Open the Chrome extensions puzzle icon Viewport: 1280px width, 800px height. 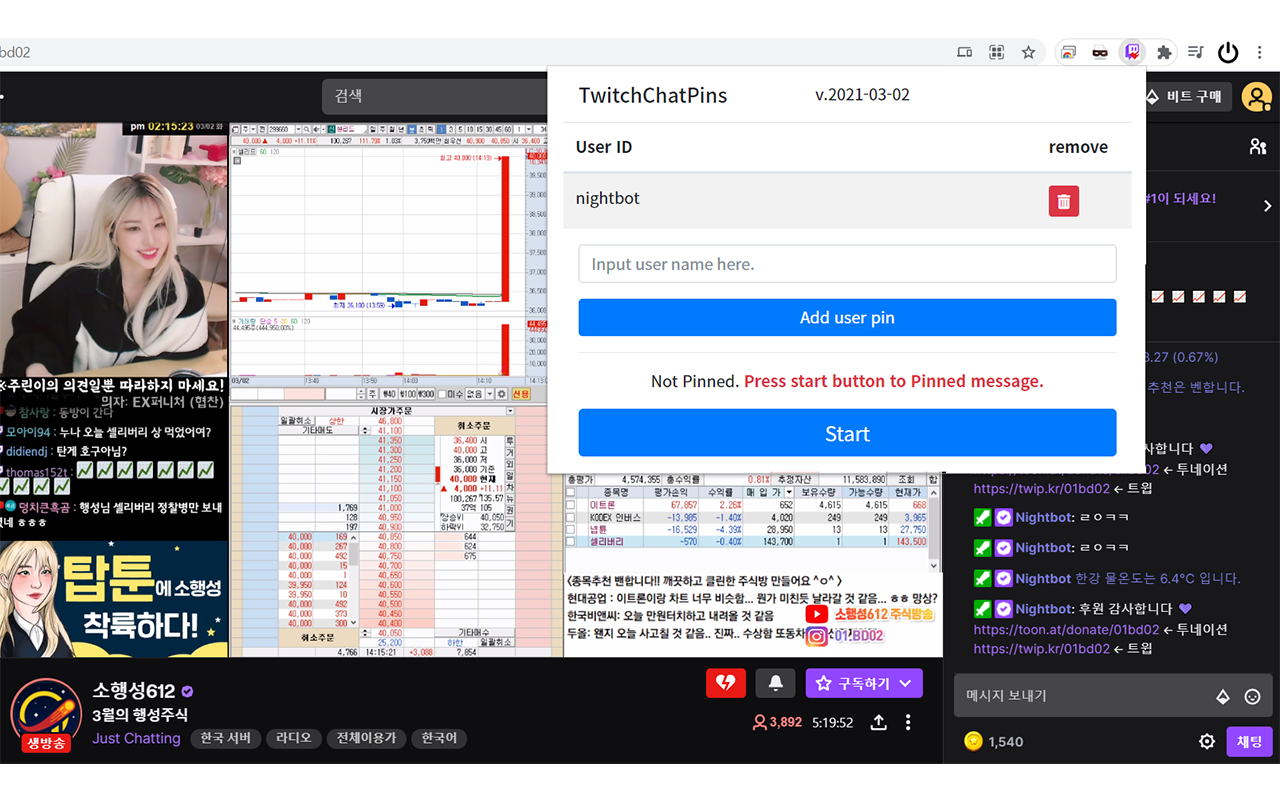pos(1164,52)
